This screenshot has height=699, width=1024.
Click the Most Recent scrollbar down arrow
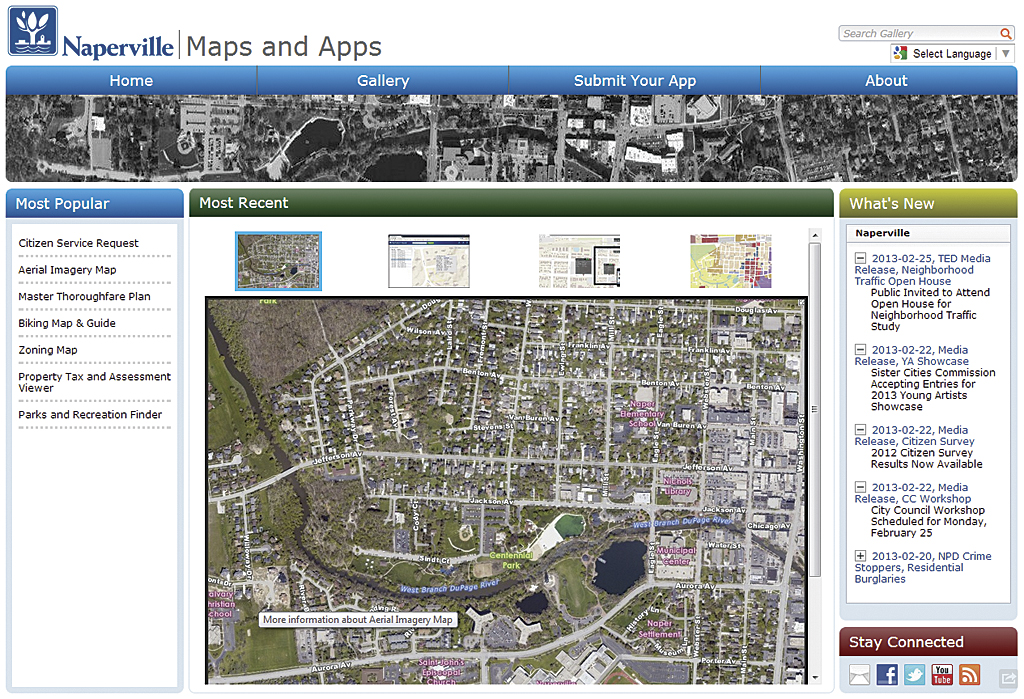(x=814, y=678)
